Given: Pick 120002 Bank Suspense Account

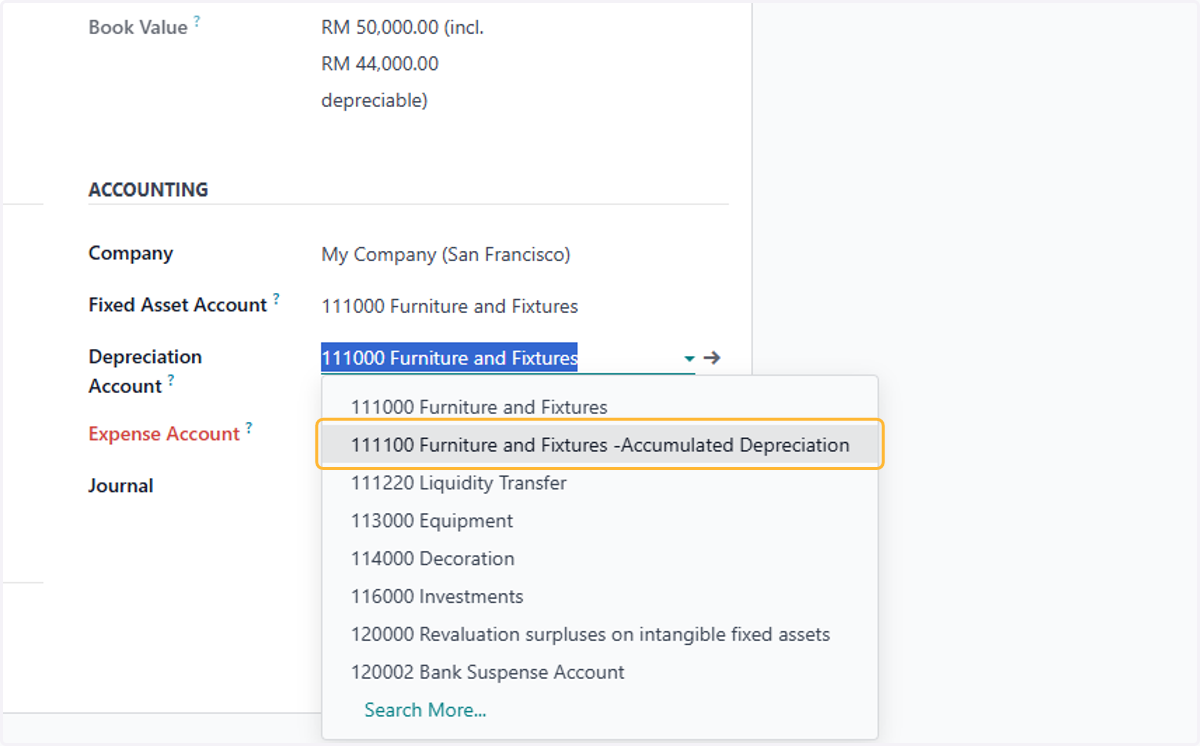Looking at the screenshot, I should coord(600,673).
